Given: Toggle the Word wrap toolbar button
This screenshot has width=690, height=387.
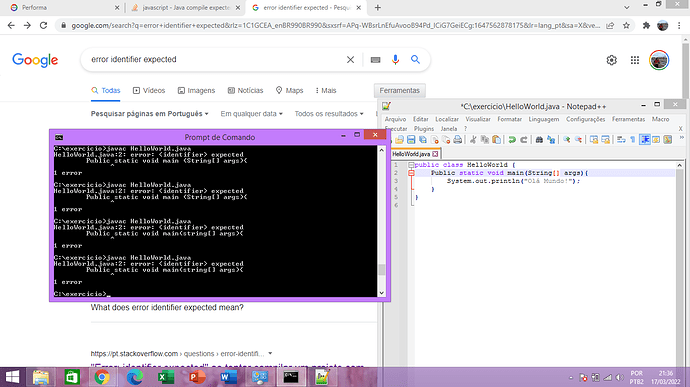Looking at the screenshot, I should [x=621, y=140].
